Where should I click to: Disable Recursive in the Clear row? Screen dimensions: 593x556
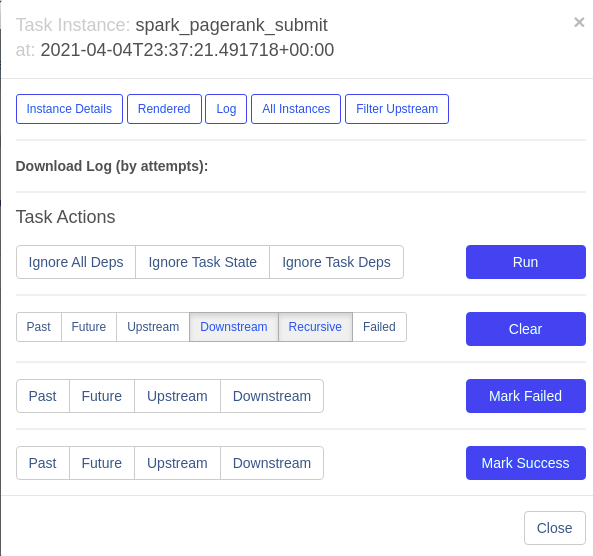(x=315, y=327)
